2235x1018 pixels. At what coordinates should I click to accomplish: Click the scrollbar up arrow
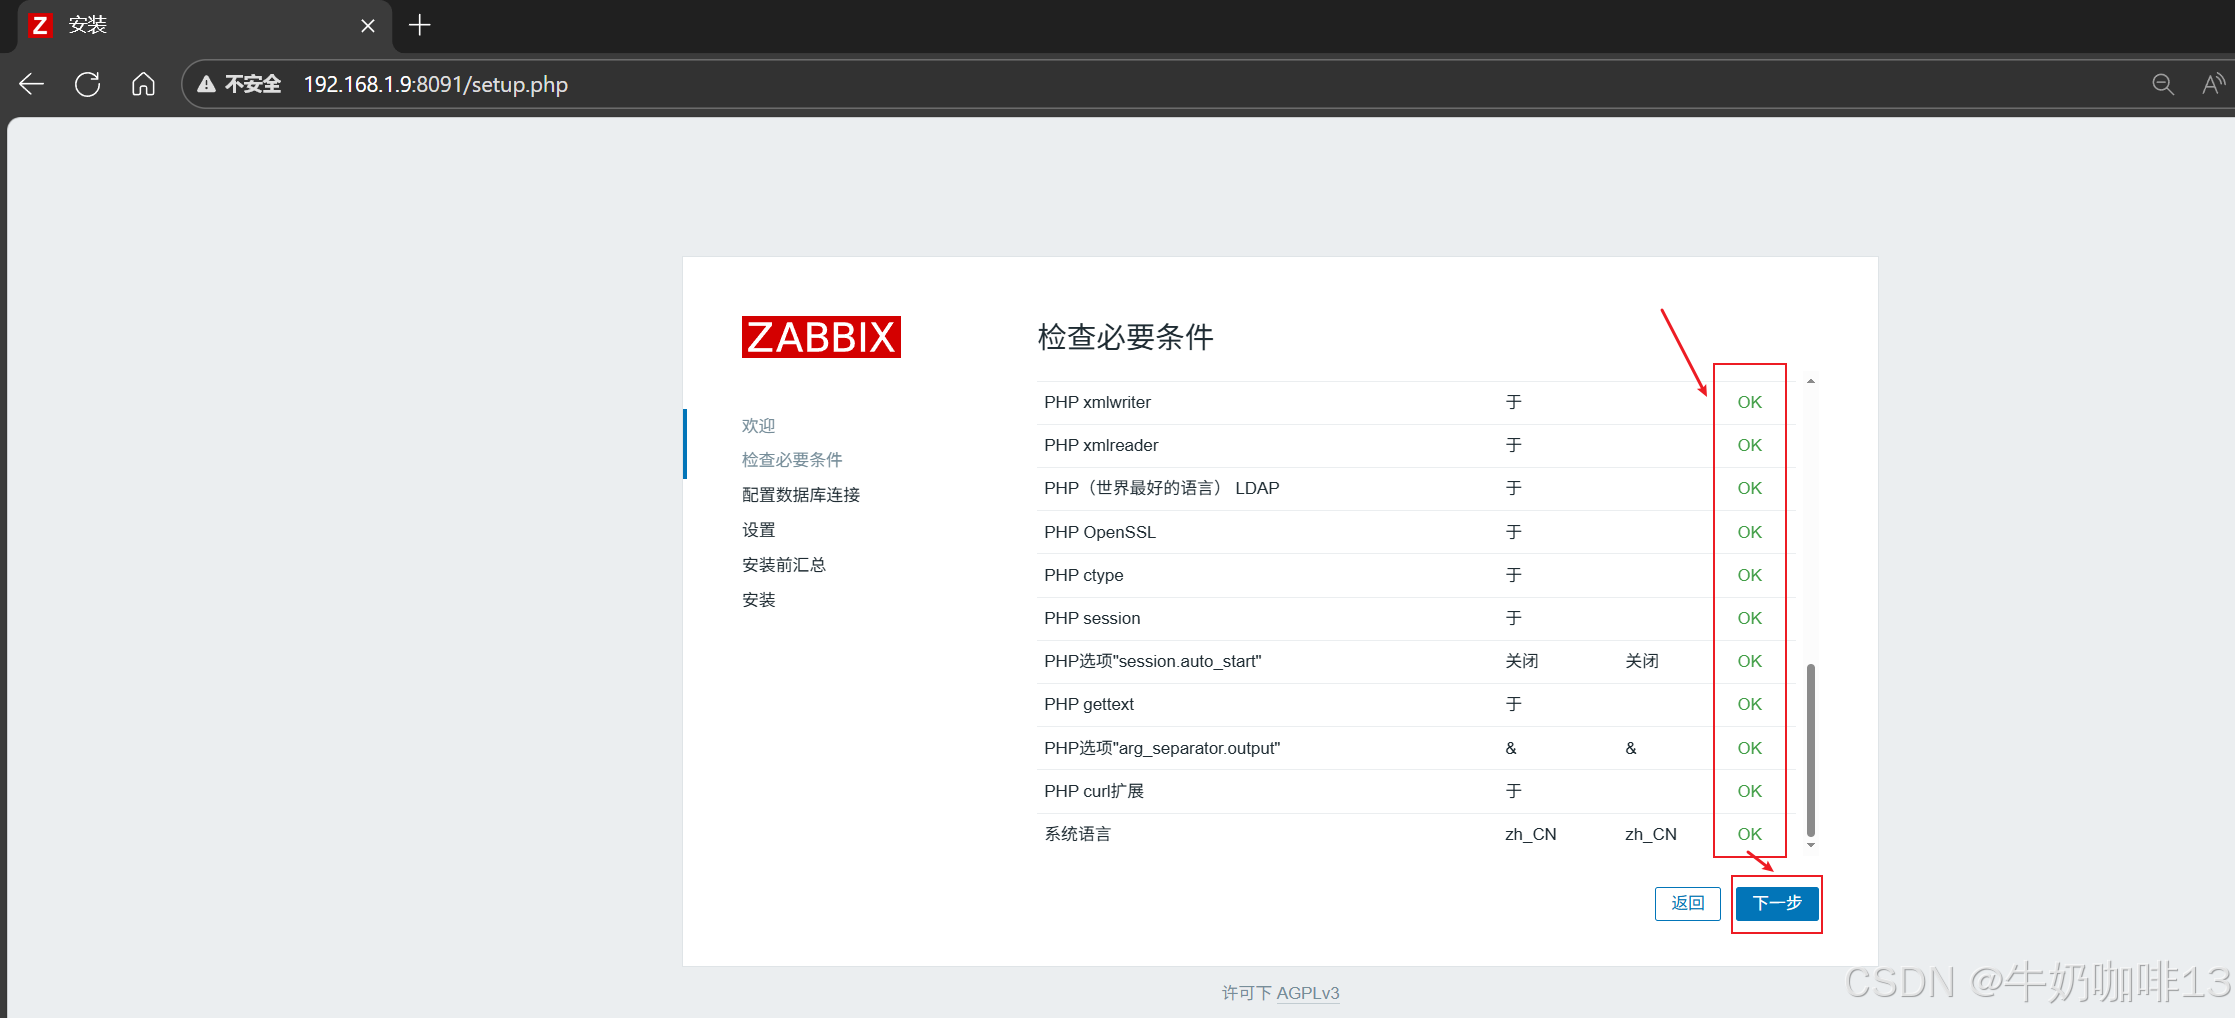(1811, 381)
